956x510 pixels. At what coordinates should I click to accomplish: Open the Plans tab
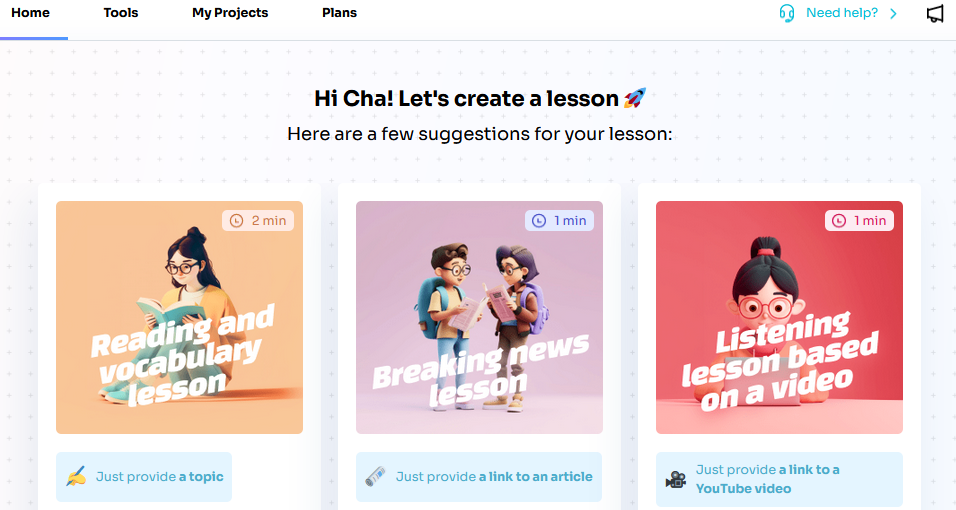[x=340, y=13]
